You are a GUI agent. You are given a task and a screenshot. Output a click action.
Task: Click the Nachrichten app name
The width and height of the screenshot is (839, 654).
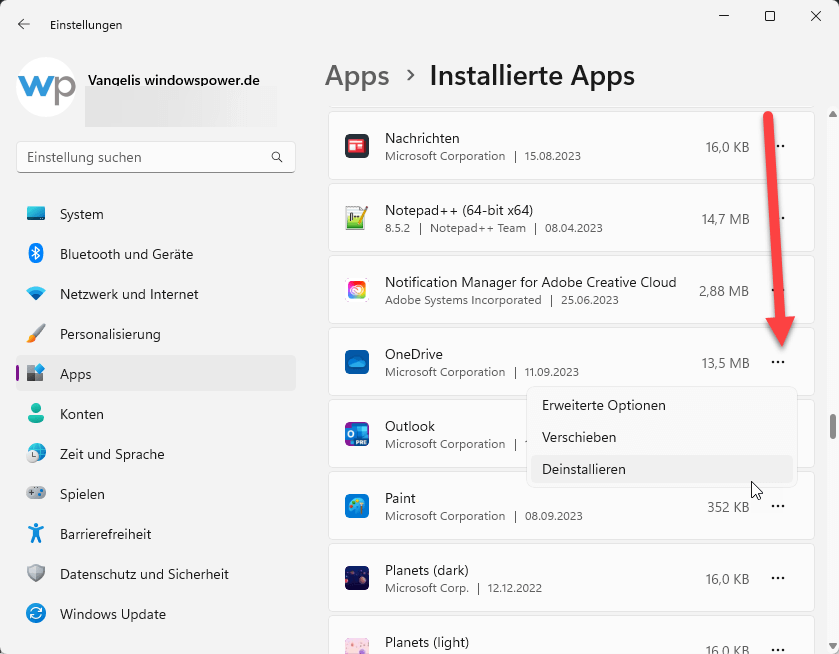422,138
